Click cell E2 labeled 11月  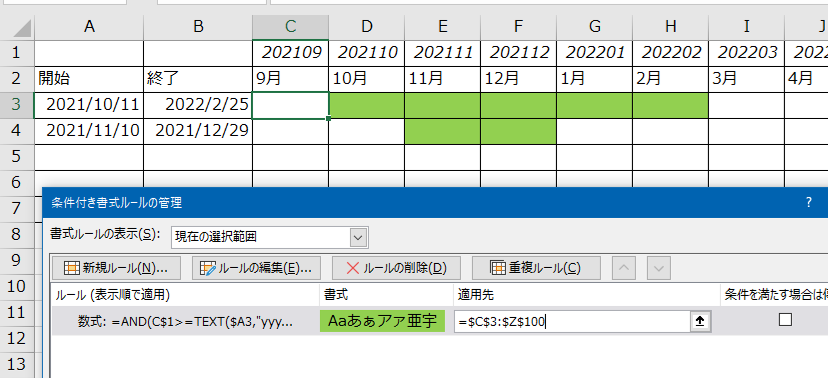pos(443,79)
